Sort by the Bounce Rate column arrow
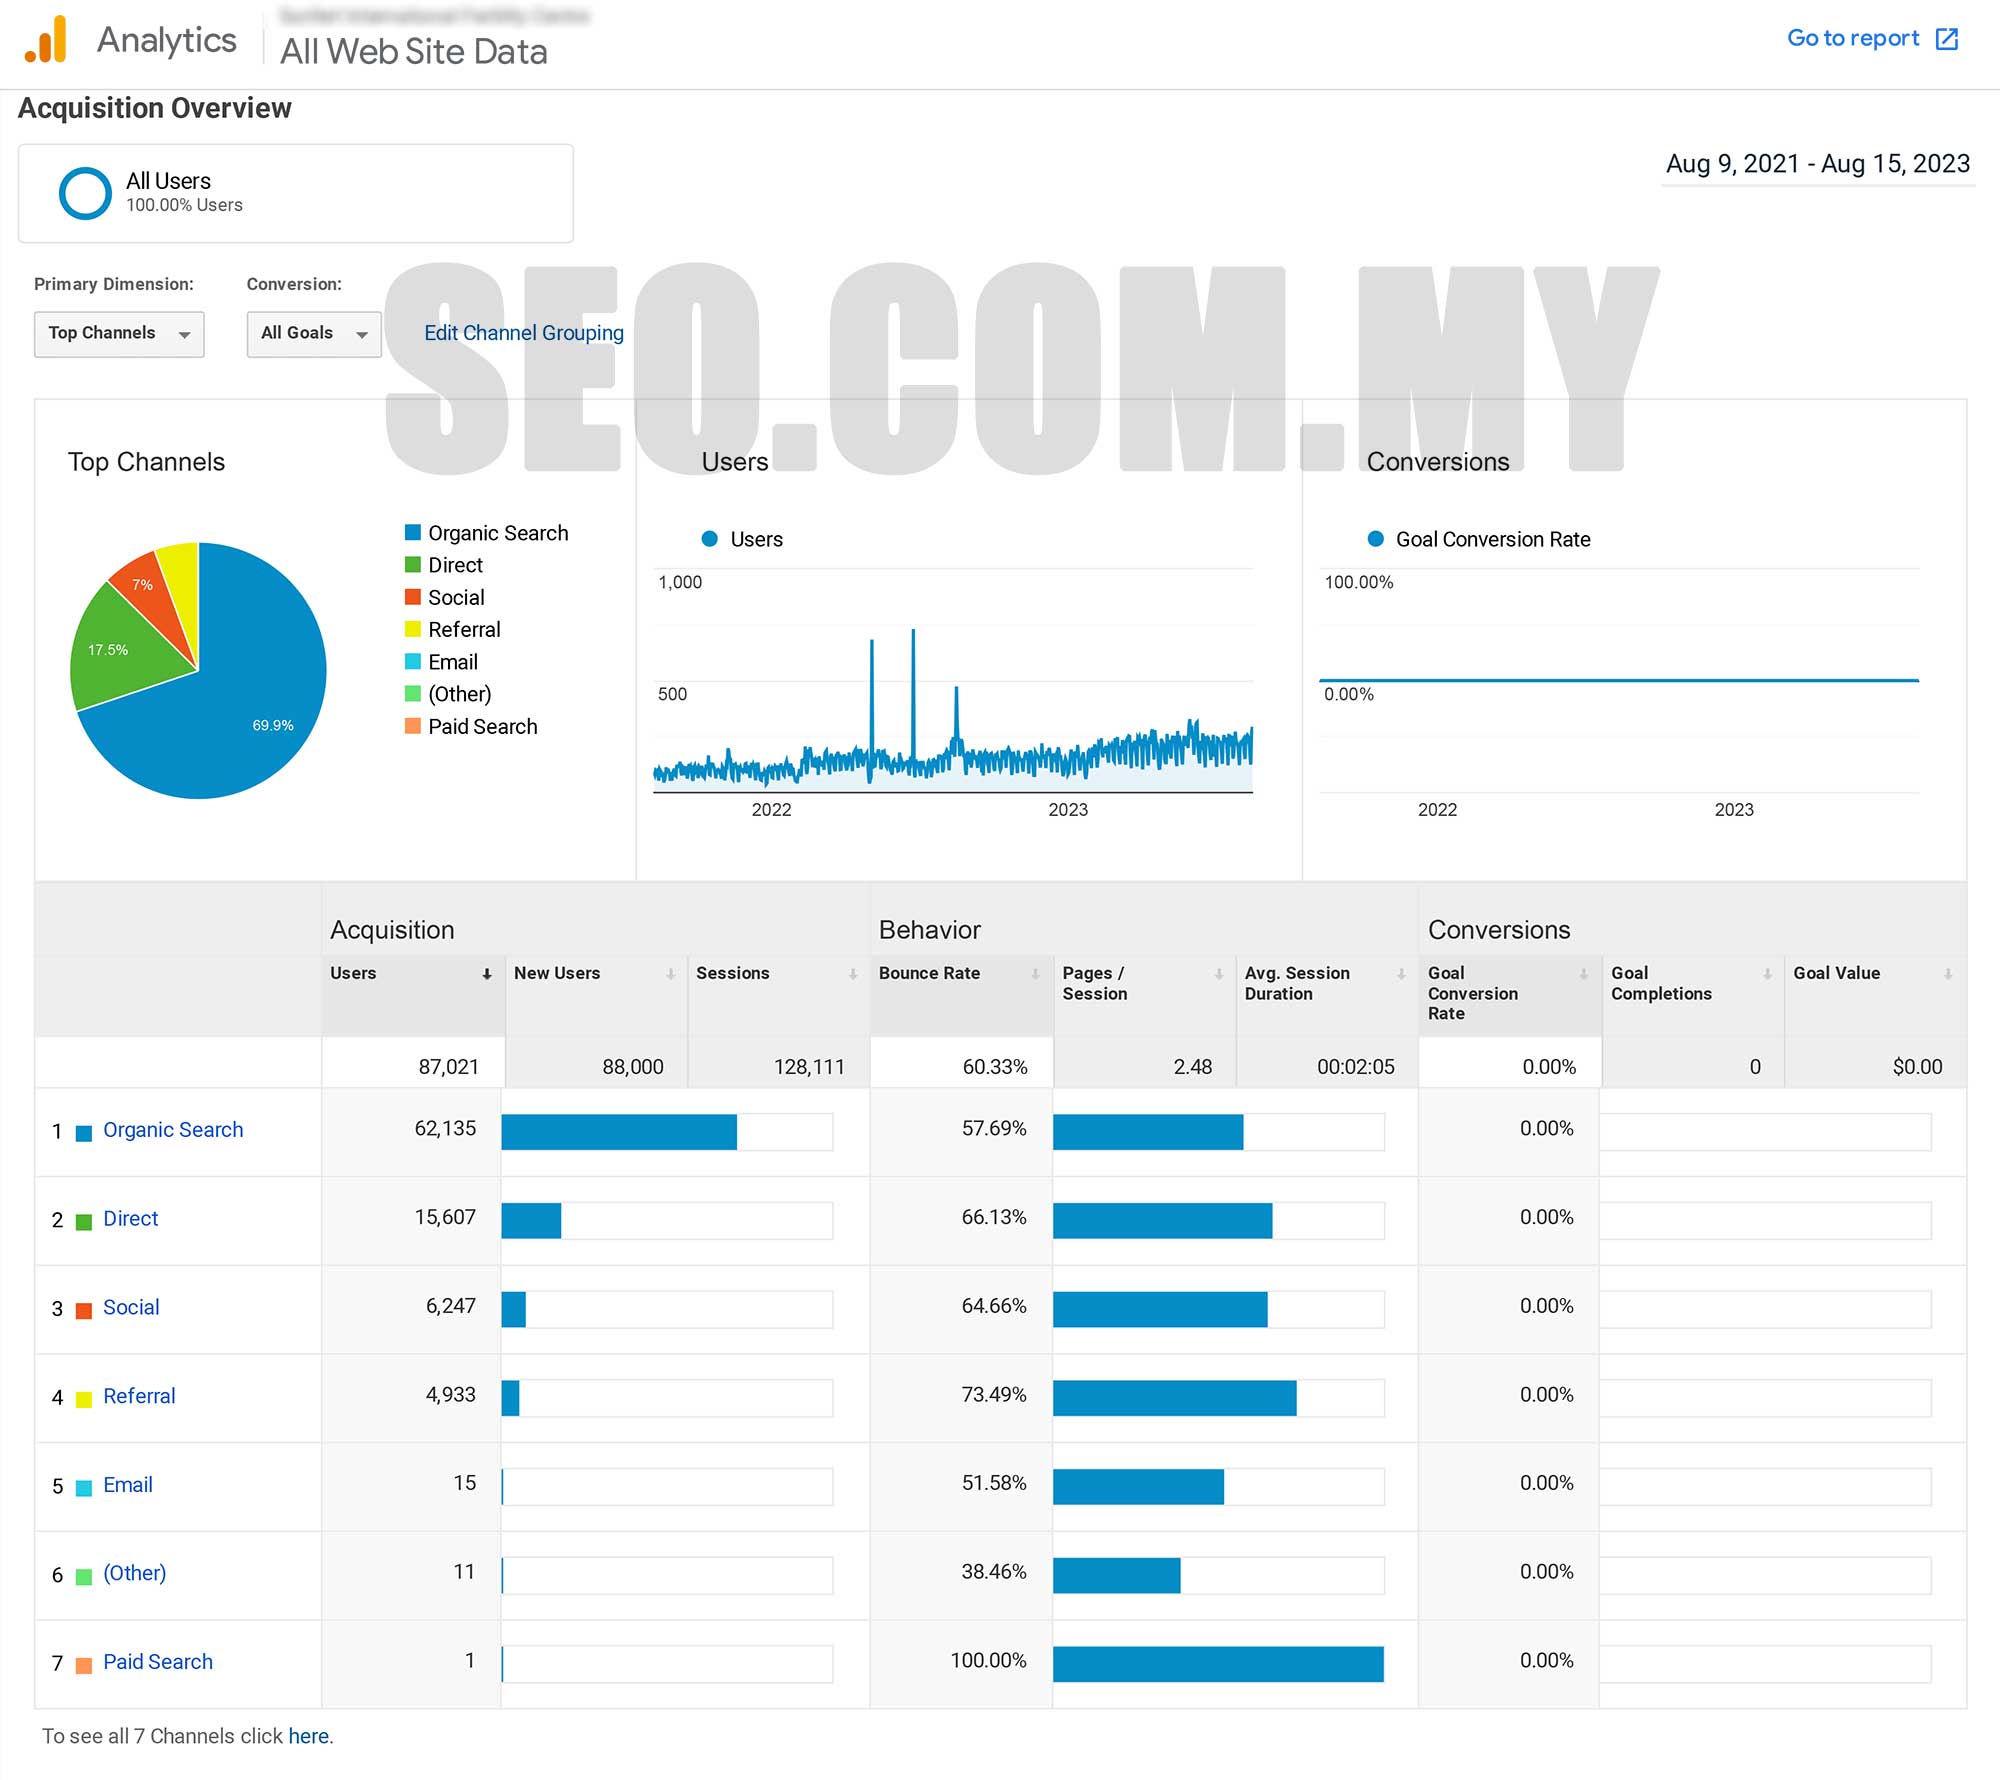Screen dimensions: 2000x1780 [1035, 974]
